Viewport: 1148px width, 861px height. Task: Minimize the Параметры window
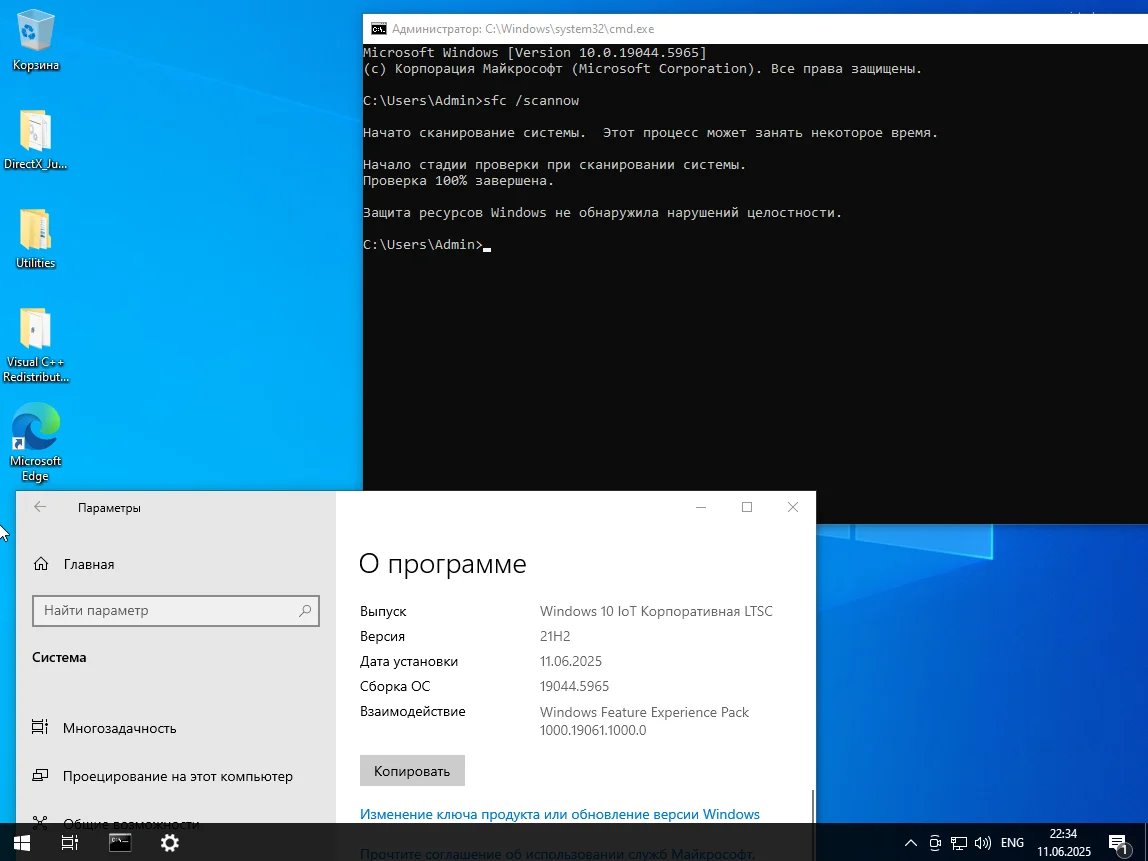click(x=701, y=507)
